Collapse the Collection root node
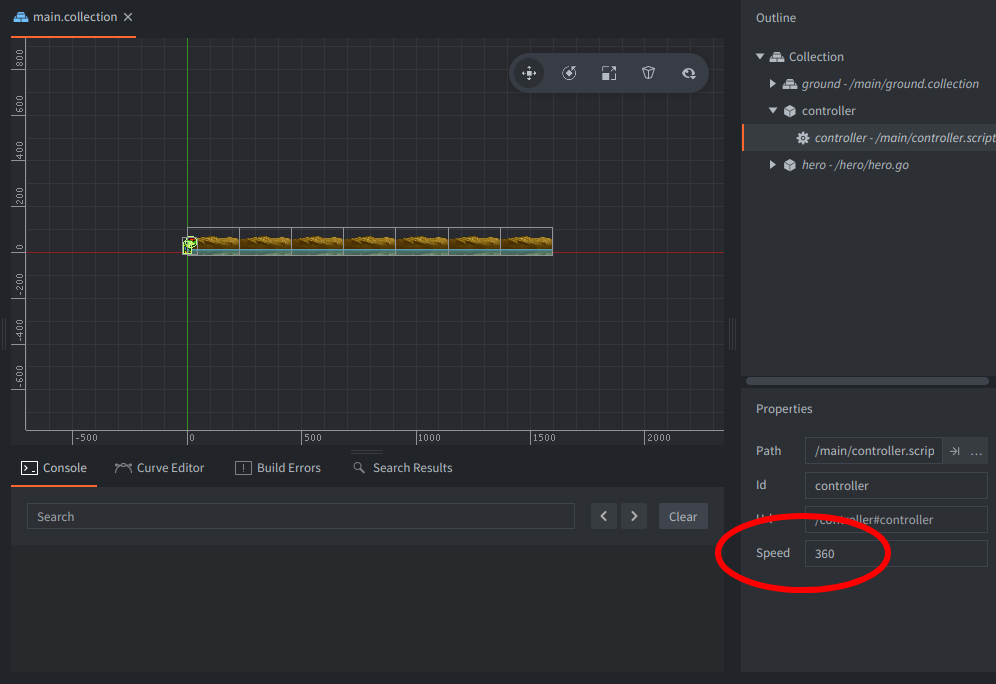Viewport: 996px width, 684px height. coord(760,57)
